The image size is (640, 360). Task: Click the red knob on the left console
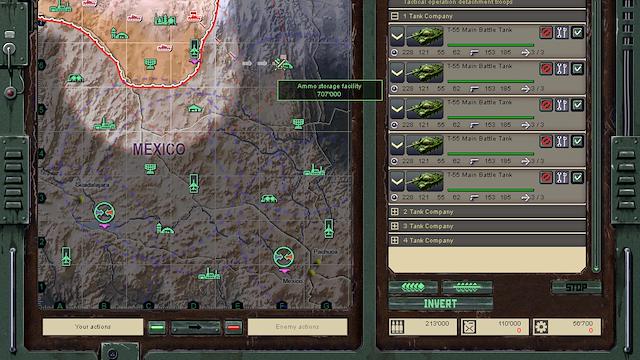(10, 93)
